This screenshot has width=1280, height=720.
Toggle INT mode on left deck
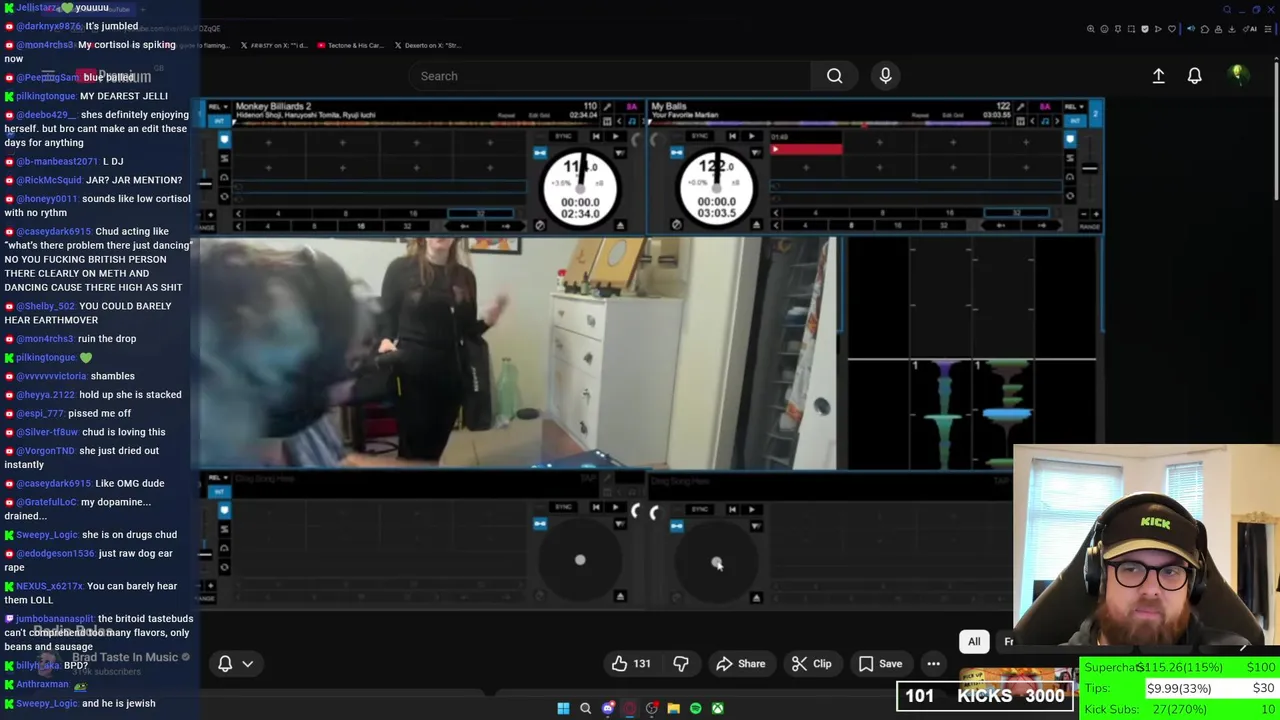219,121
